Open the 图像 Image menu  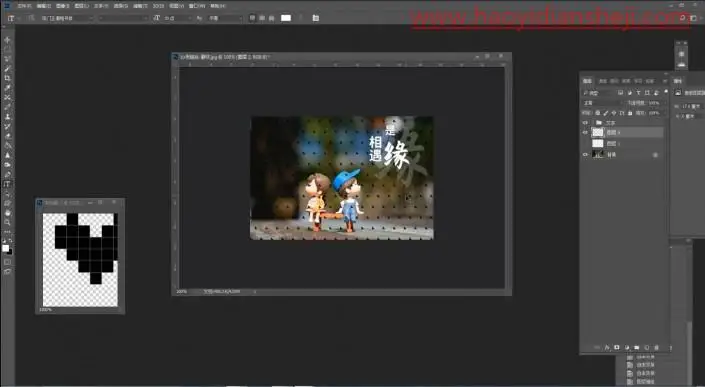point(62,6)
